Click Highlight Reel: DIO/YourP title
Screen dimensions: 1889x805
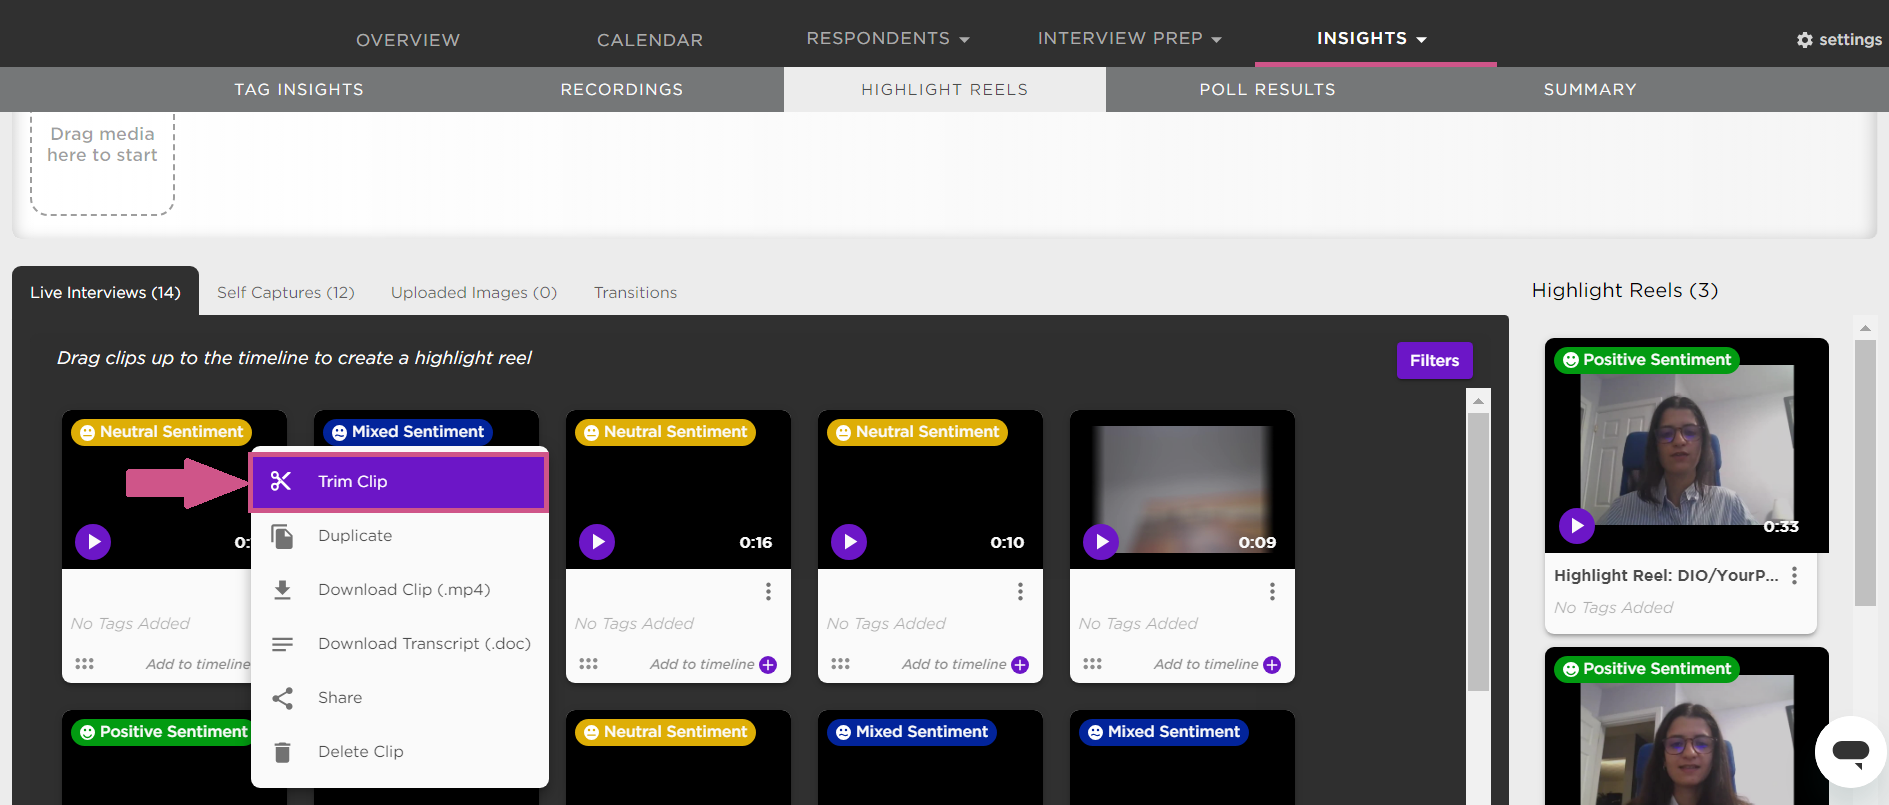coord(1666,575)
